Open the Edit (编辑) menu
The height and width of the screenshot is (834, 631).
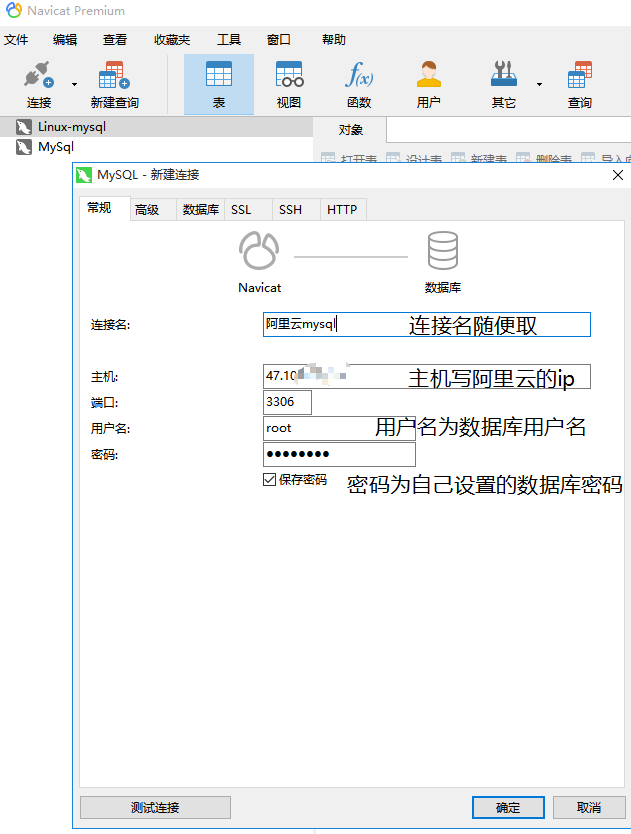[65, 40]
